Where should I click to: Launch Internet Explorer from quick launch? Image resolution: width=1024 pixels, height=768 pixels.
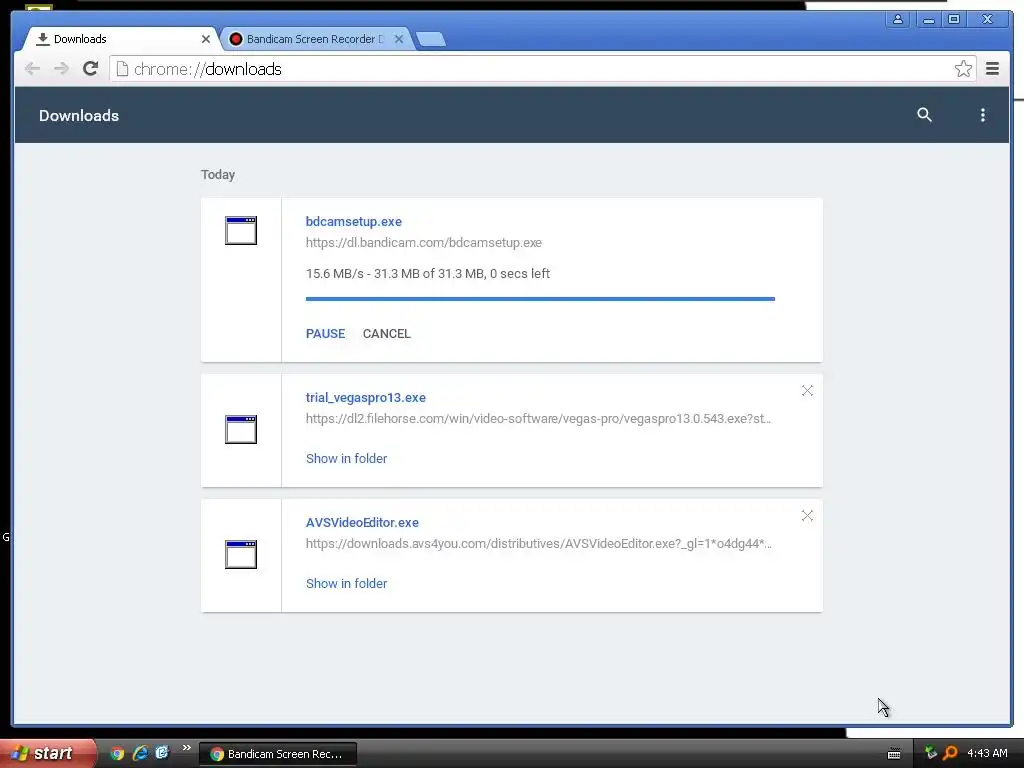click(x=140, y=753)
